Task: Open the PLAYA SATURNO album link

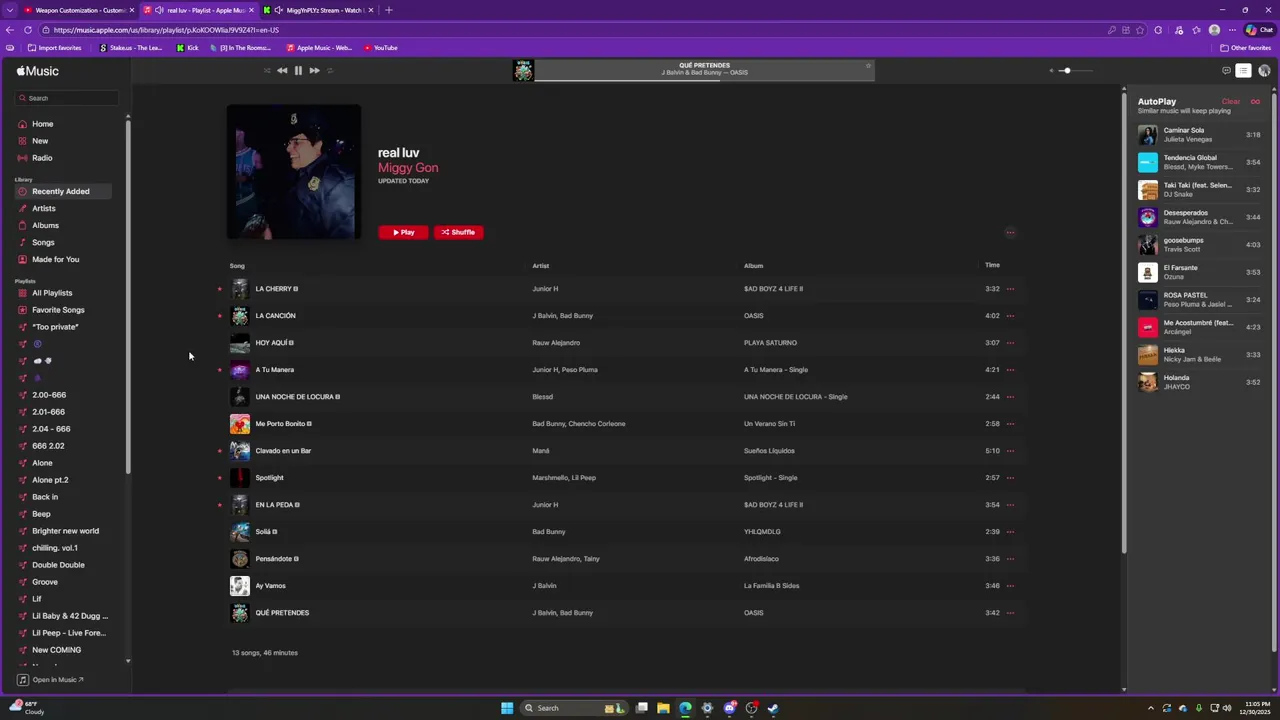Action: coord(770,343)
